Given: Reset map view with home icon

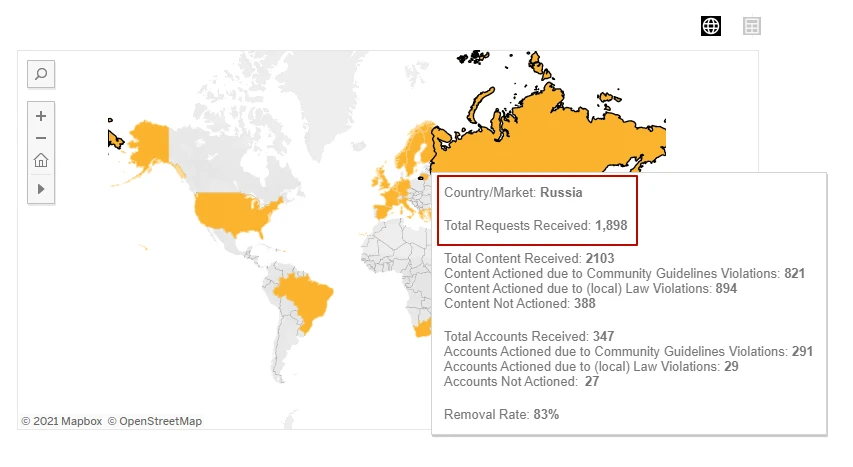Looking at the screenshot, I should (x=41, y=161).
